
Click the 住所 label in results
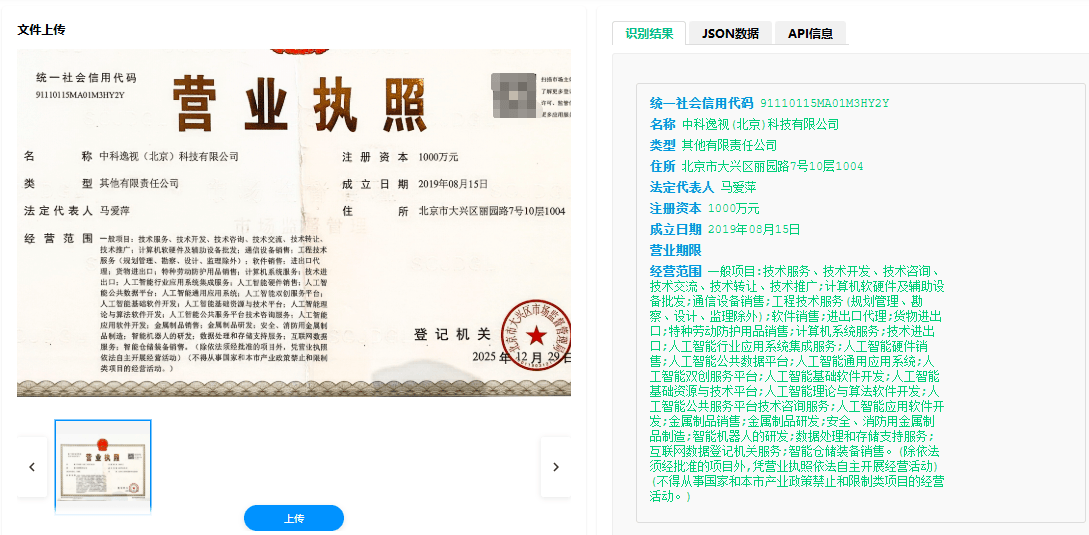(663, 166)
